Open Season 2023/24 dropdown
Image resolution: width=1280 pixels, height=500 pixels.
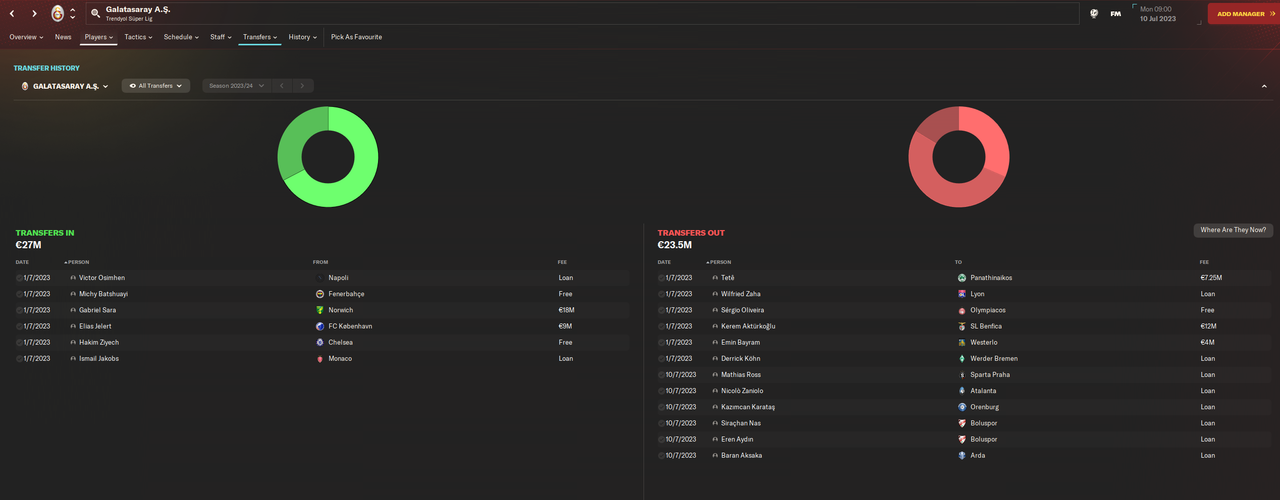(x=237, y=86)
